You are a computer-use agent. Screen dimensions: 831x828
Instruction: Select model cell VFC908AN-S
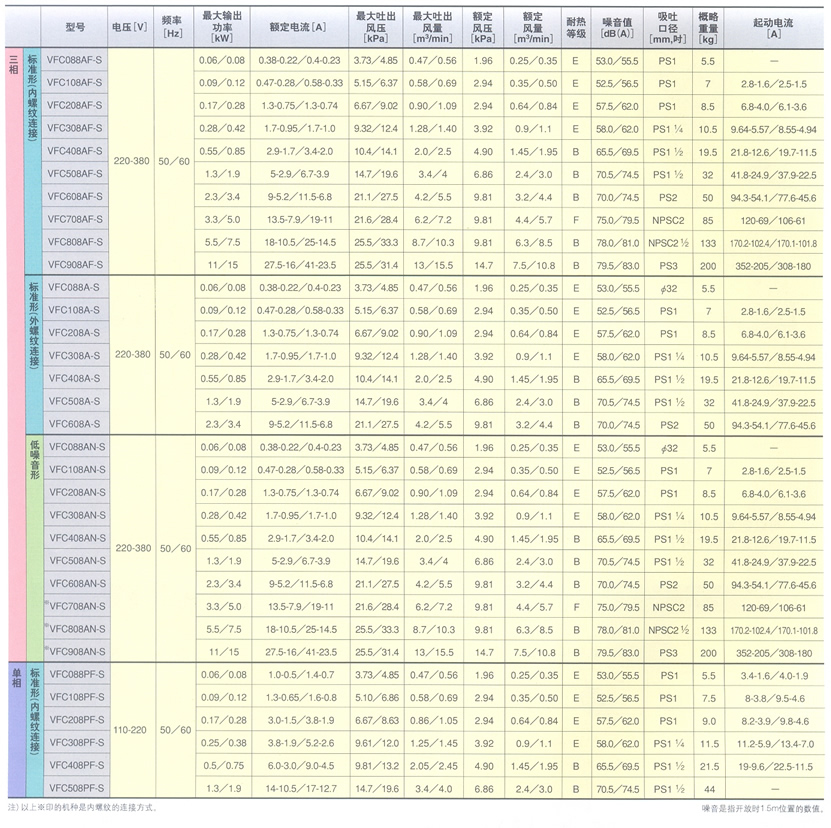pos(77,652)
